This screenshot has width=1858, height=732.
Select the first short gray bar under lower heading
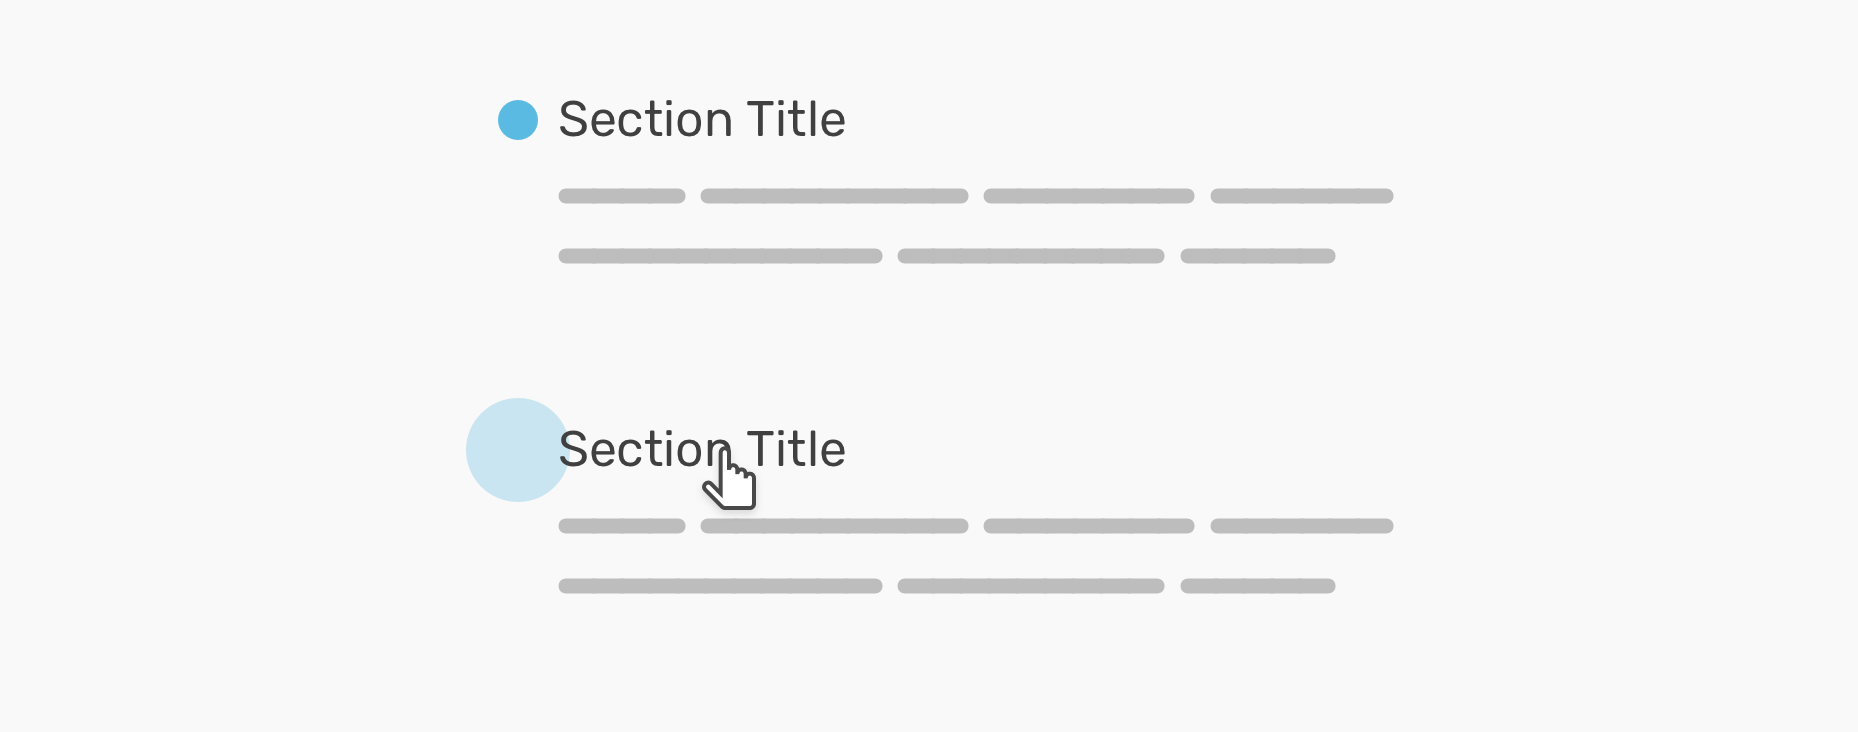tap(622, 526)
